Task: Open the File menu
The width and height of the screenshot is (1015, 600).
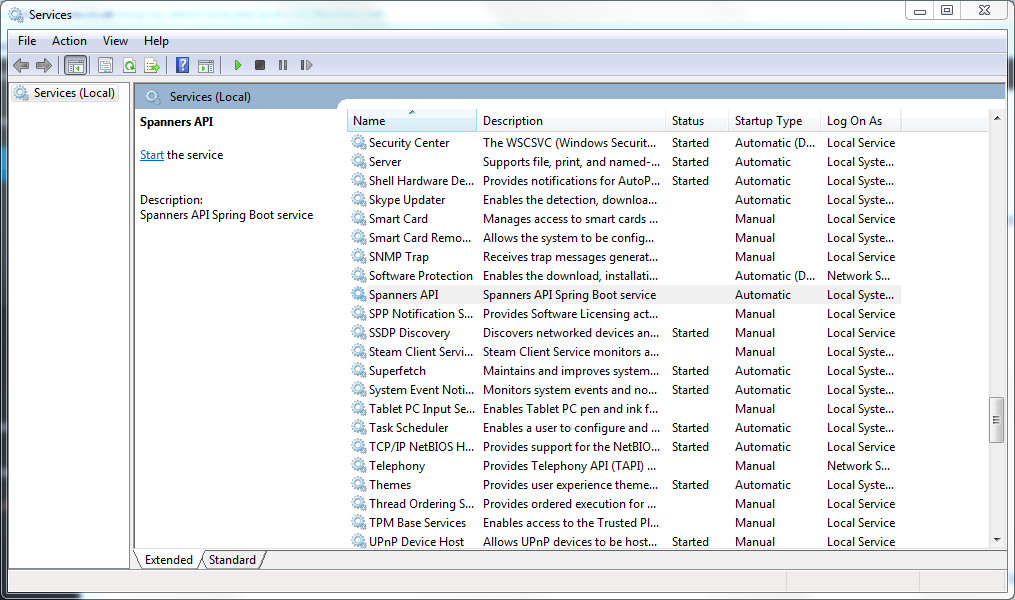Action: [27, 41]
